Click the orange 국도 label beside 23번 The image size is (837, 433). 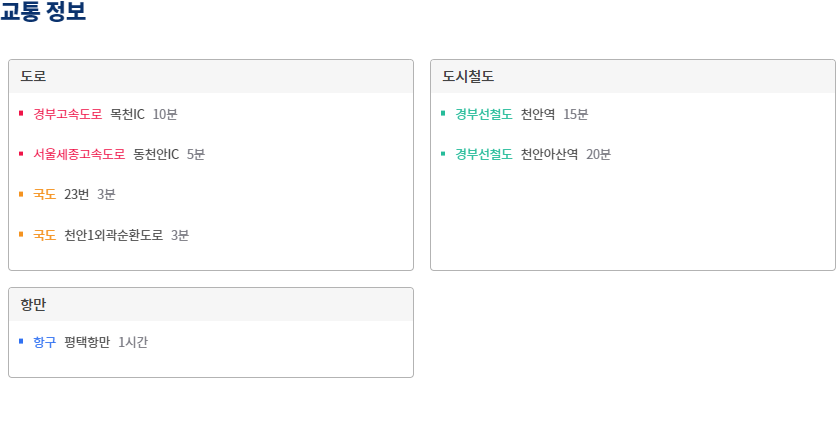click(45, 194)
